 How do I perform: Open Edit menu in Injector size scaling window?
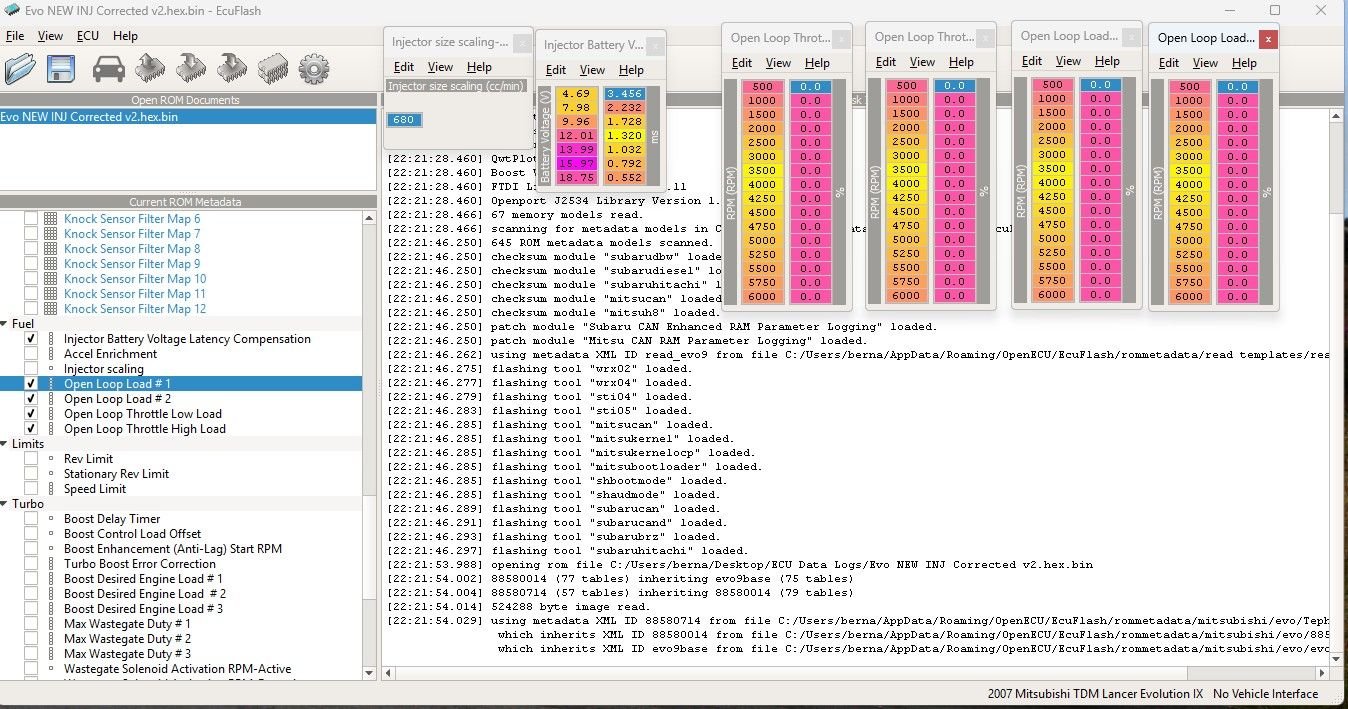point(404,67)
